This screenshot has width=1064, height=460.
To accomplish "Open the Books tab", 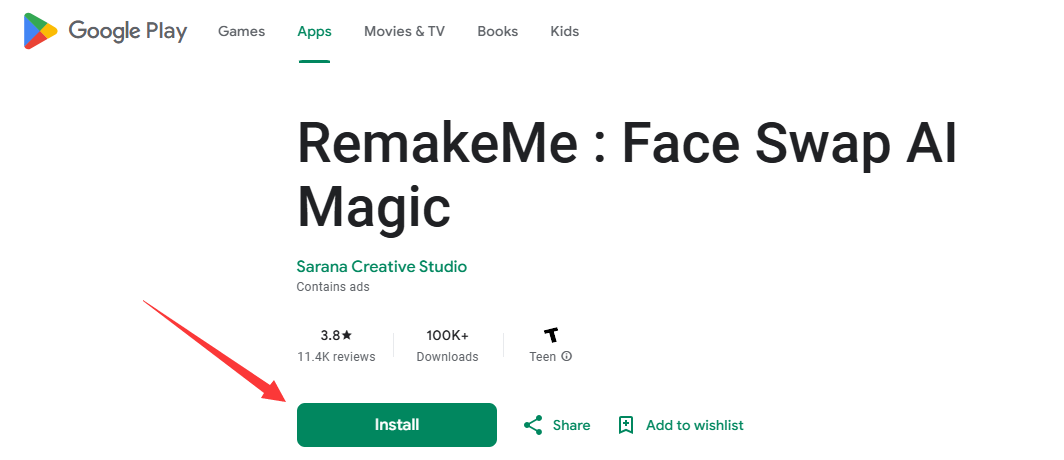I will point(497,31).
